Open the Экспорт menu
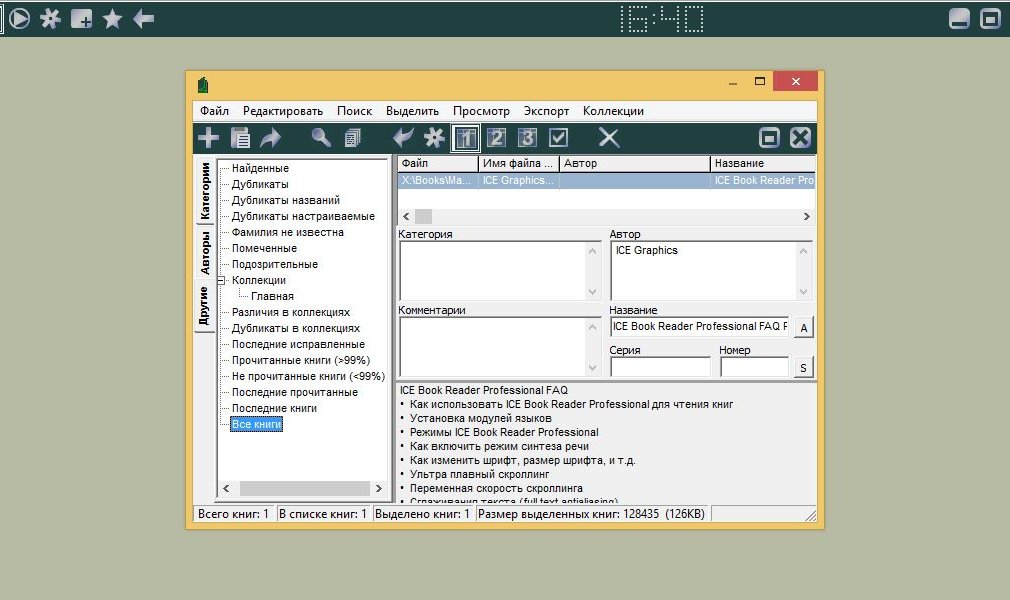The width and height of the screenshot is (1010, 600). tap(546, 111)
